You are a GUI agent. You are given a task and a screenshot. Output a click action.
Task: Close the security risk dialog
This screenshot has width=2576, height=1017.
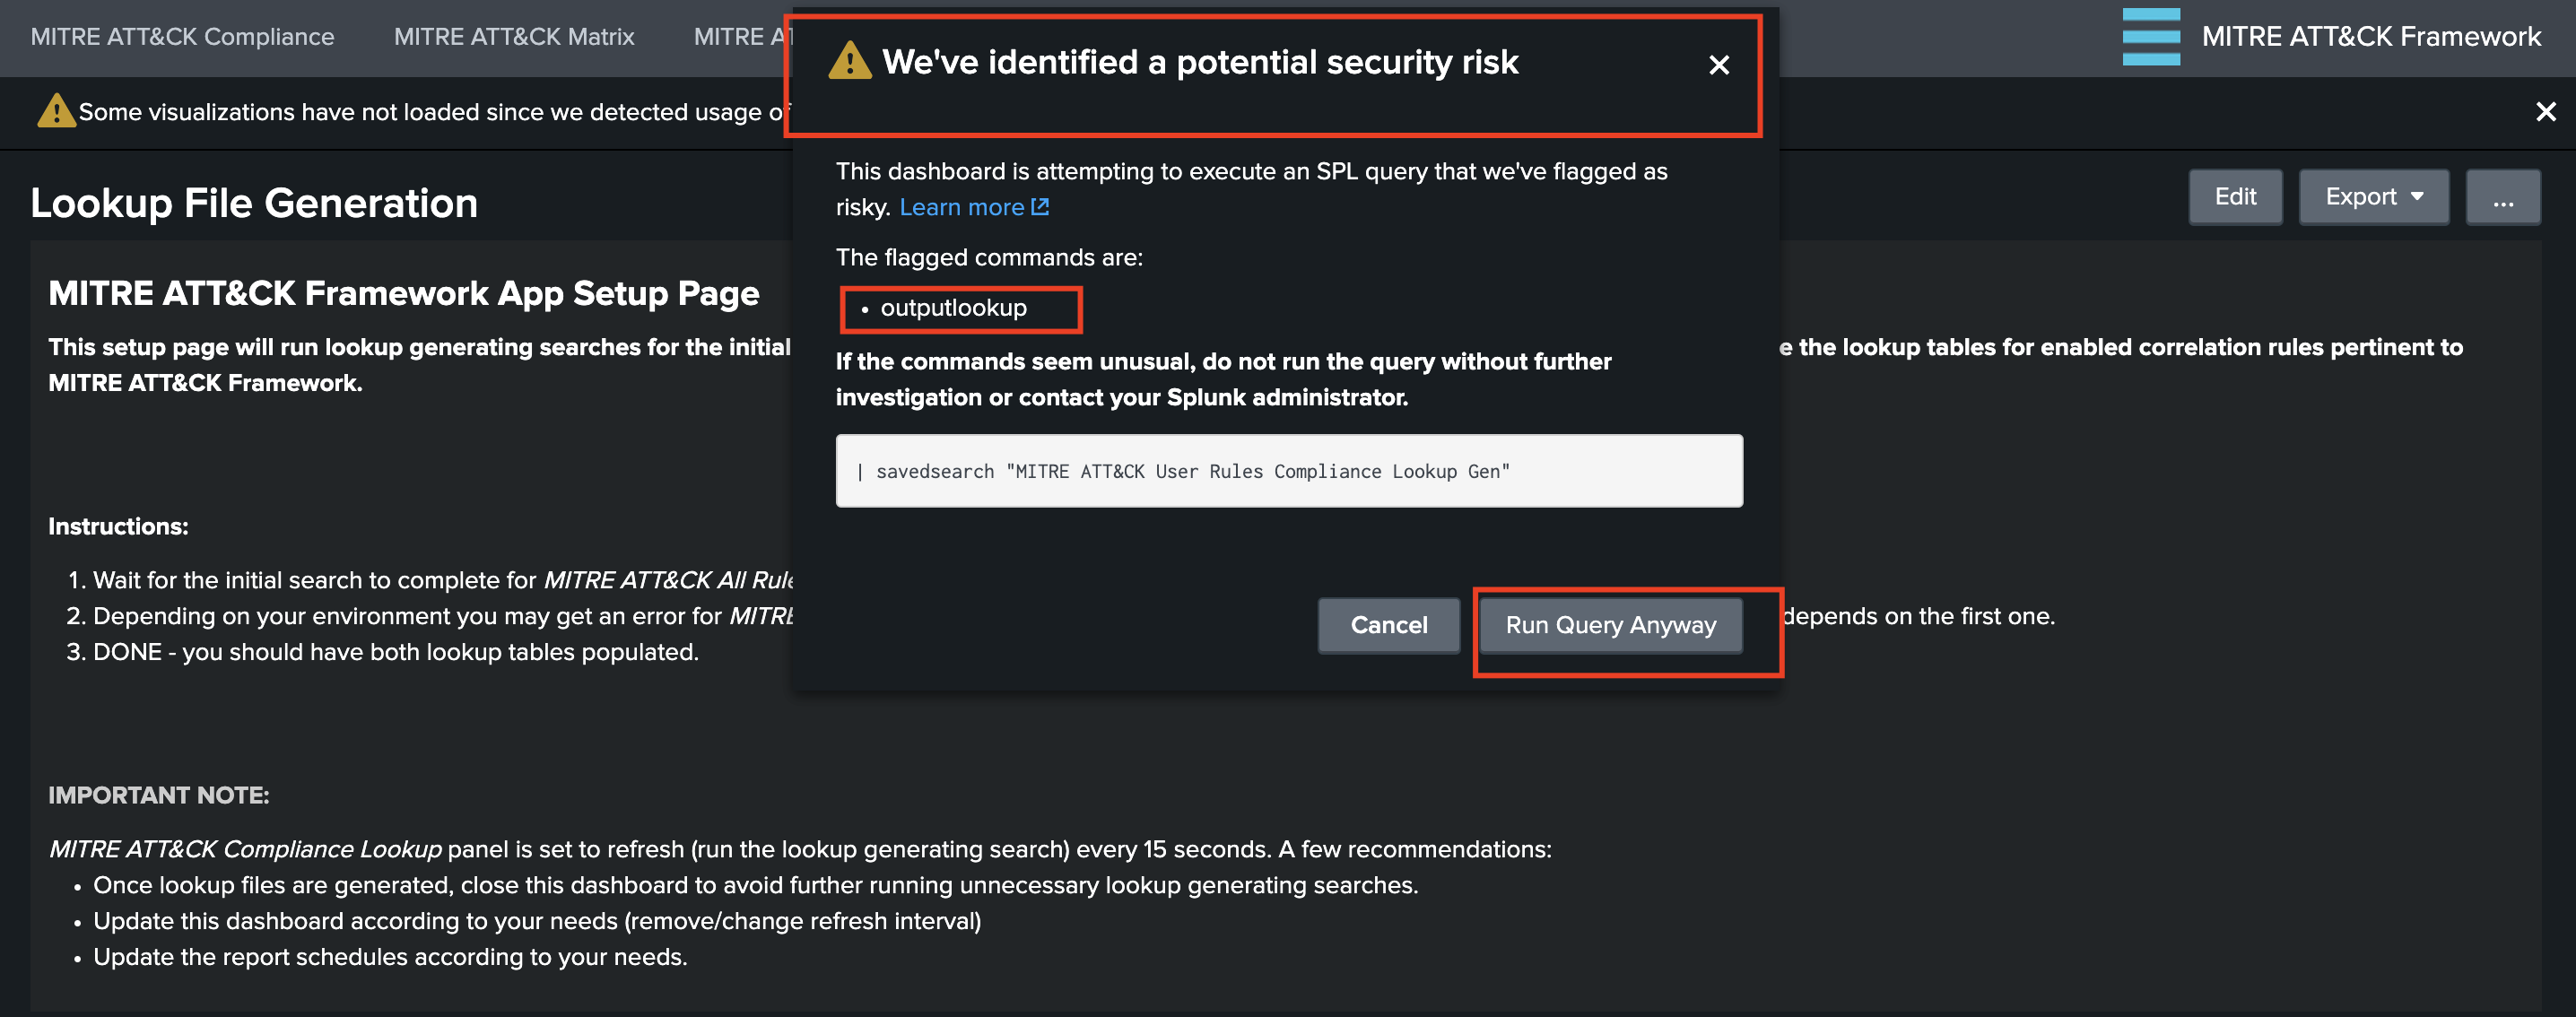pos(1718,65)
